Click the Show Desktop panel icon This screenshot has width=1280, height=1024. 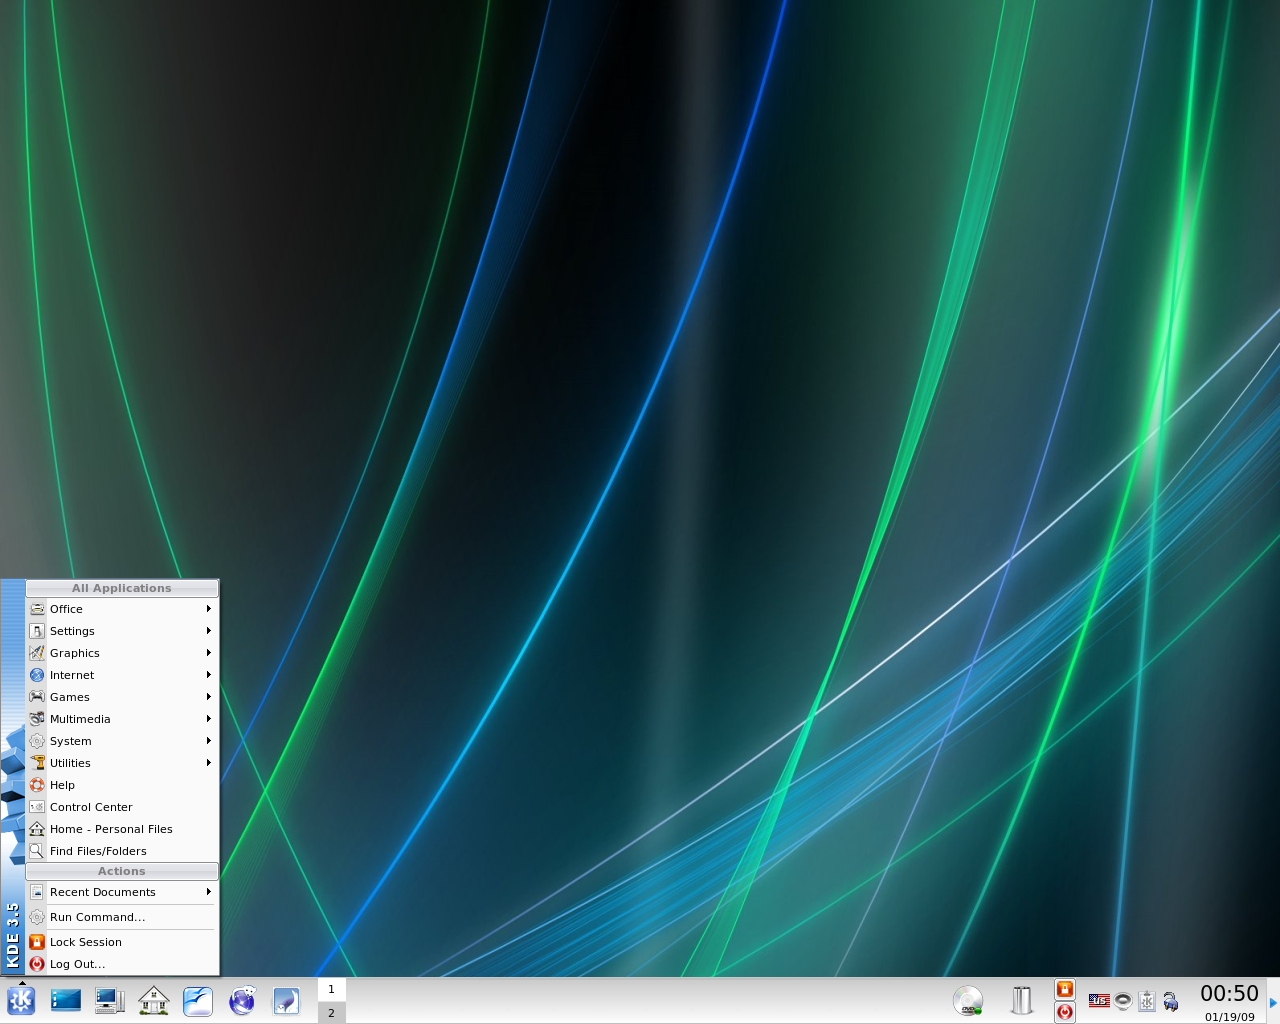coord(66,1000)
